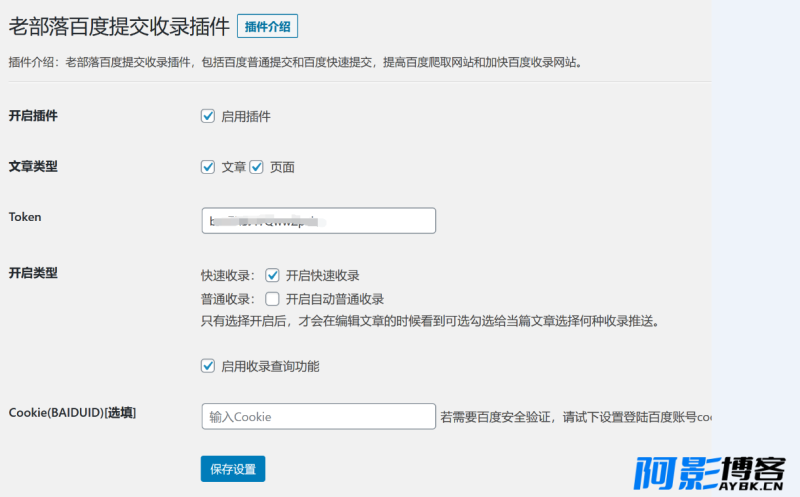Image resolution: width=800 pixels, height=497 pixels.
Task: Focus the 输入Cookie input field
Action: click(318, 416)
